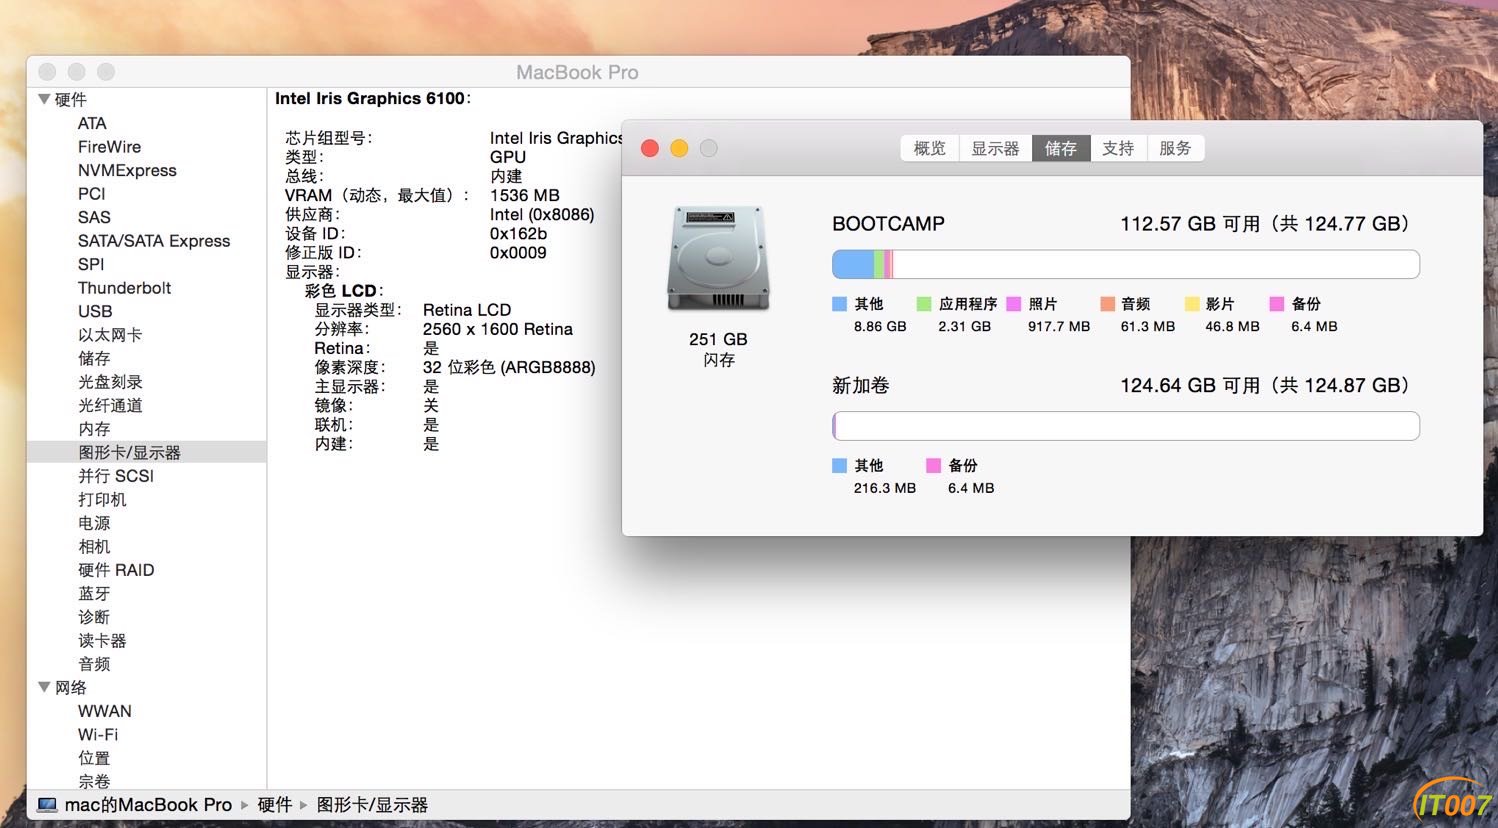Click the magenta 备份 swatch under BOOTCAMP
This screenshot has height=828, width=1498.
1276,304
